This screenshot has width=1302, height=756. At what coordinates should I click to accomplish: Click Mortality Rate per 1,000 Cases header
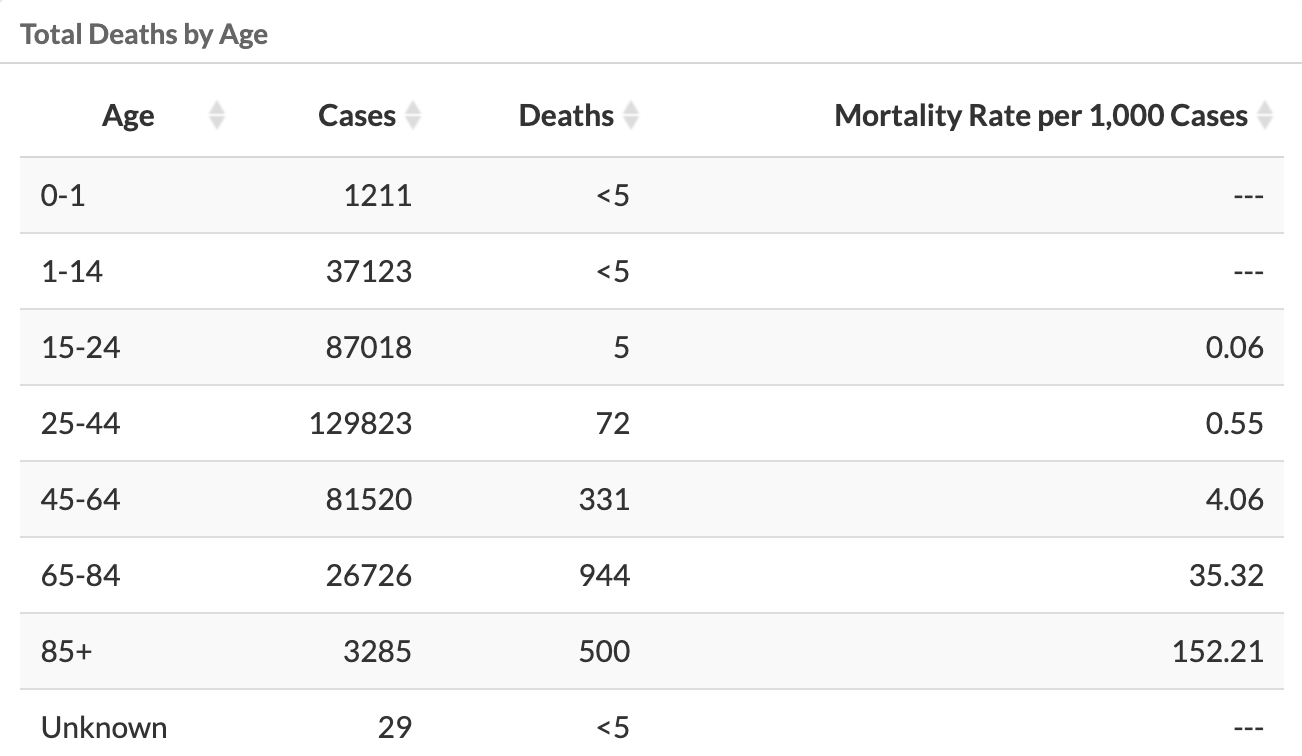(x=1041, y=116)
